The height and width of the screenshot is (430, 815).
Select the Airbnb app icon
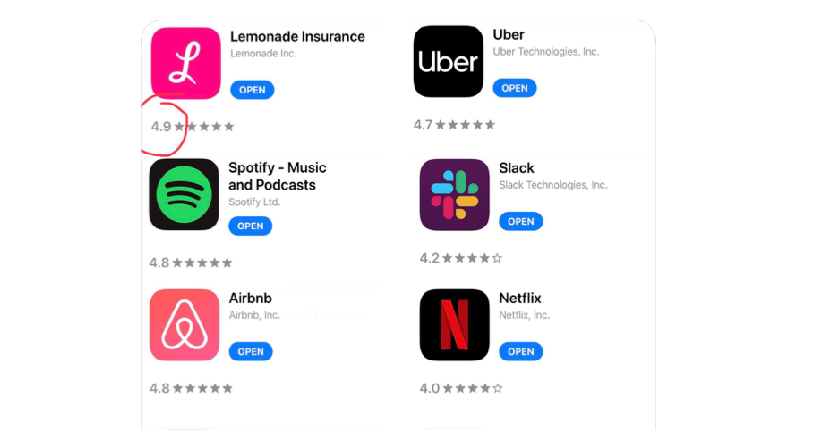[185, 325]
